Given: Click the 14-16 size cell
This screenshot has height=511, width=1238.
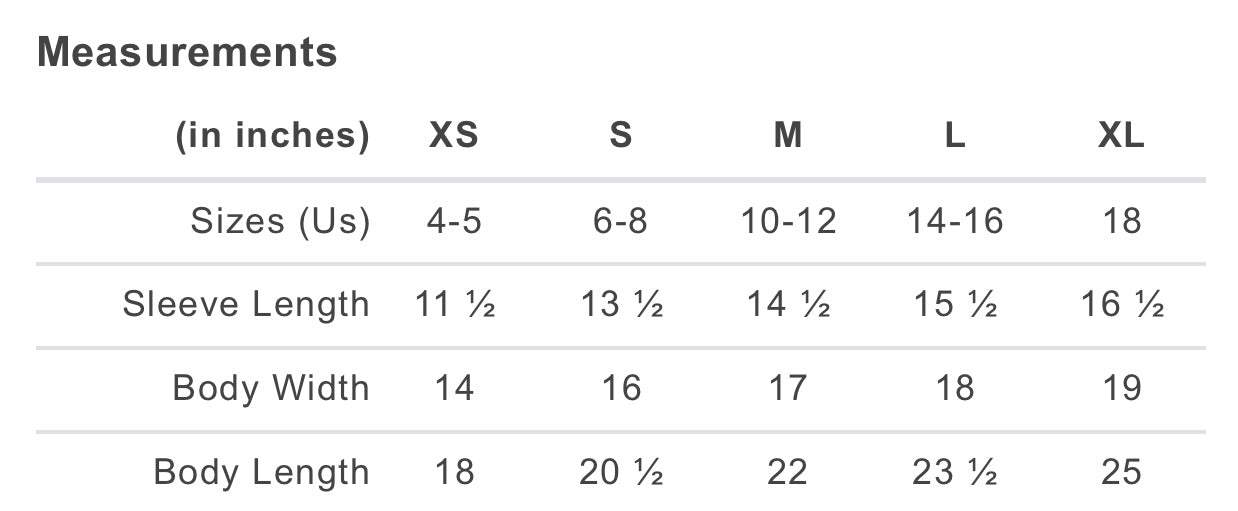Looking at the screenshot, I should 955,221.
